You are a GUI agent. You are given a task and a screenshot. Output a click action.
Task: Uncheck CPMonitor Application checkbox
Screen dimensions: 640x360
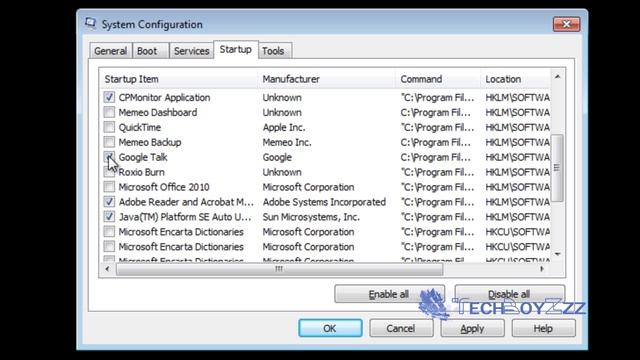109,97
